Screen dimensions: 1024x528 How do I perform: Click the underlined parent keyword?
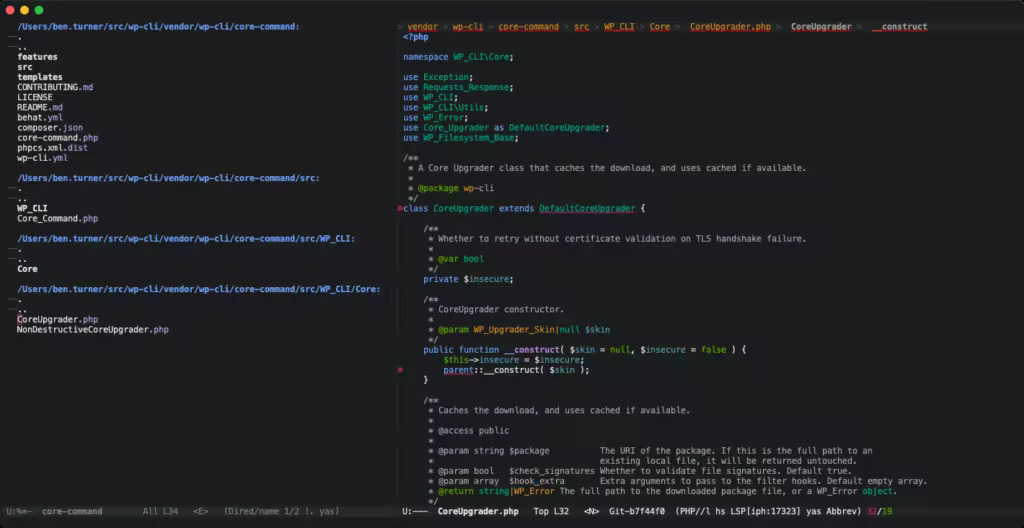[x=458, y=370]
